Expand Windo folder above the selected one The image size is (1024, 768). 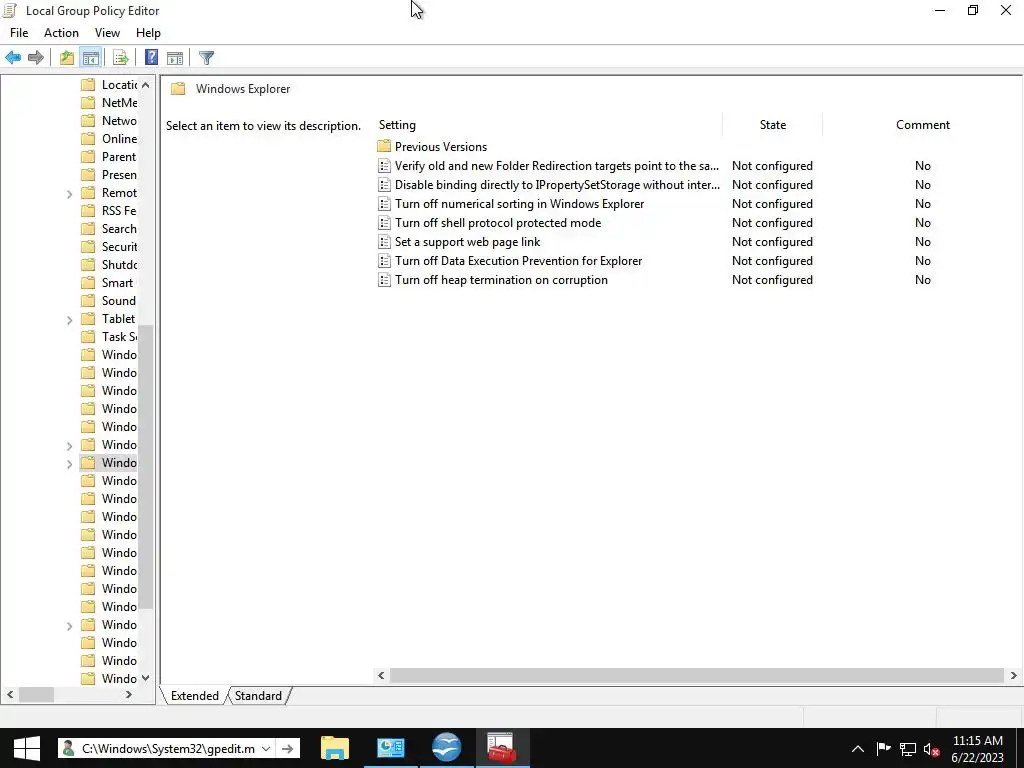click(x=69, y=446)
